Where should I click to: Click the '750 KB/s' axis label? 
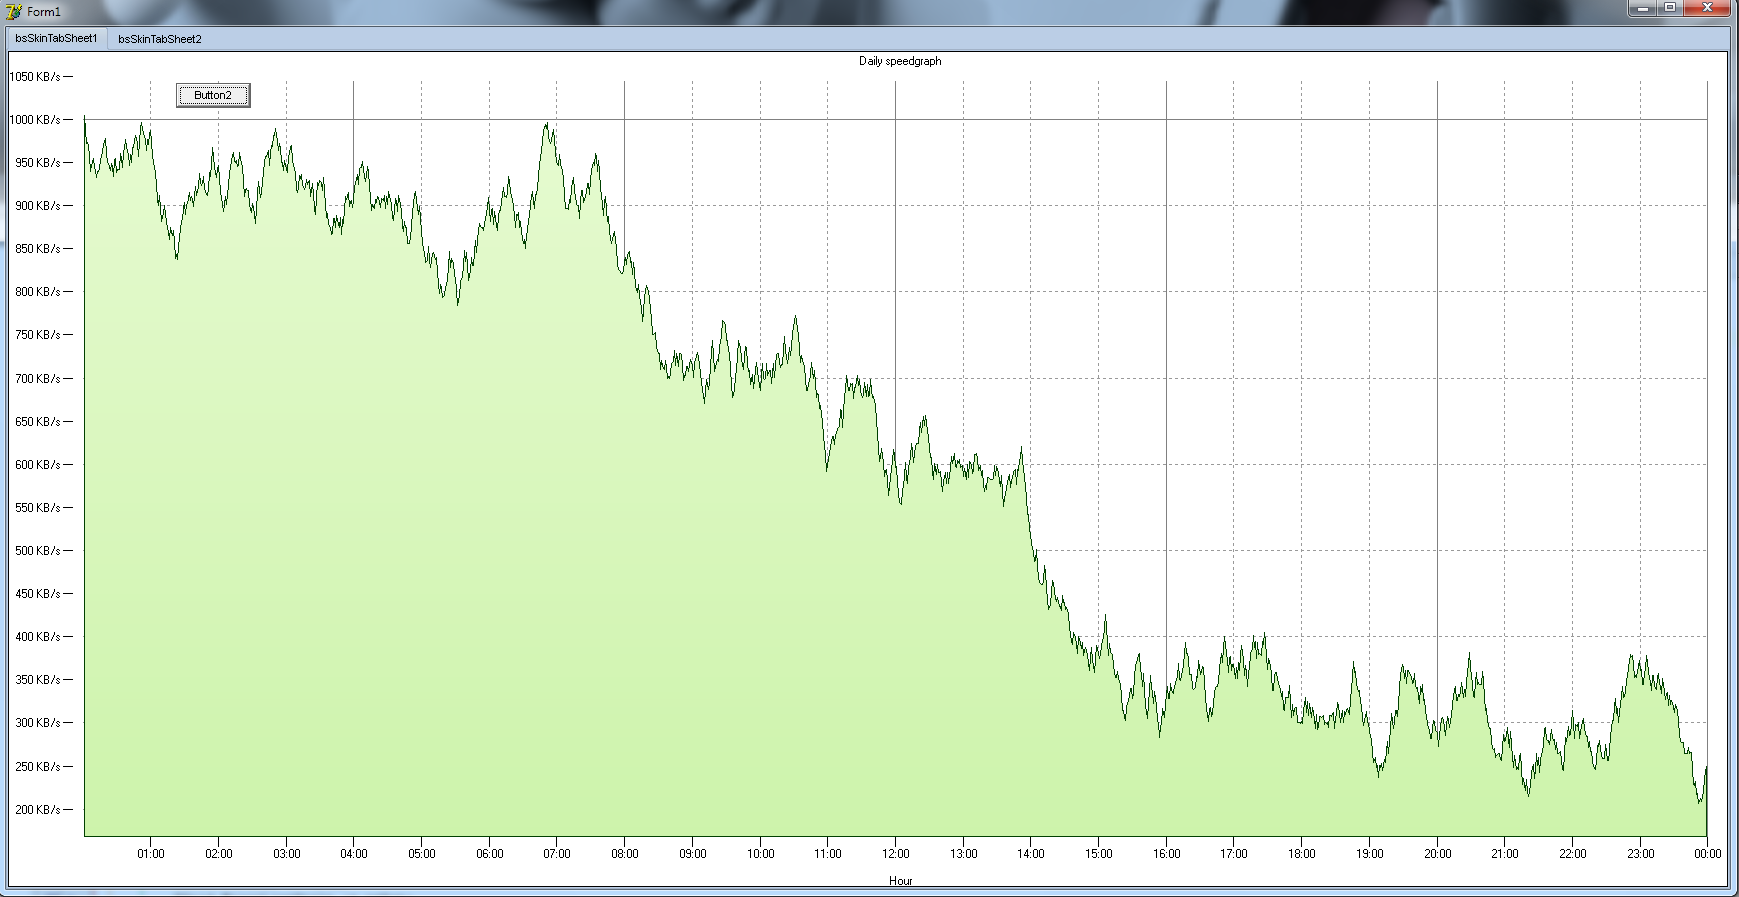(38, 335)
